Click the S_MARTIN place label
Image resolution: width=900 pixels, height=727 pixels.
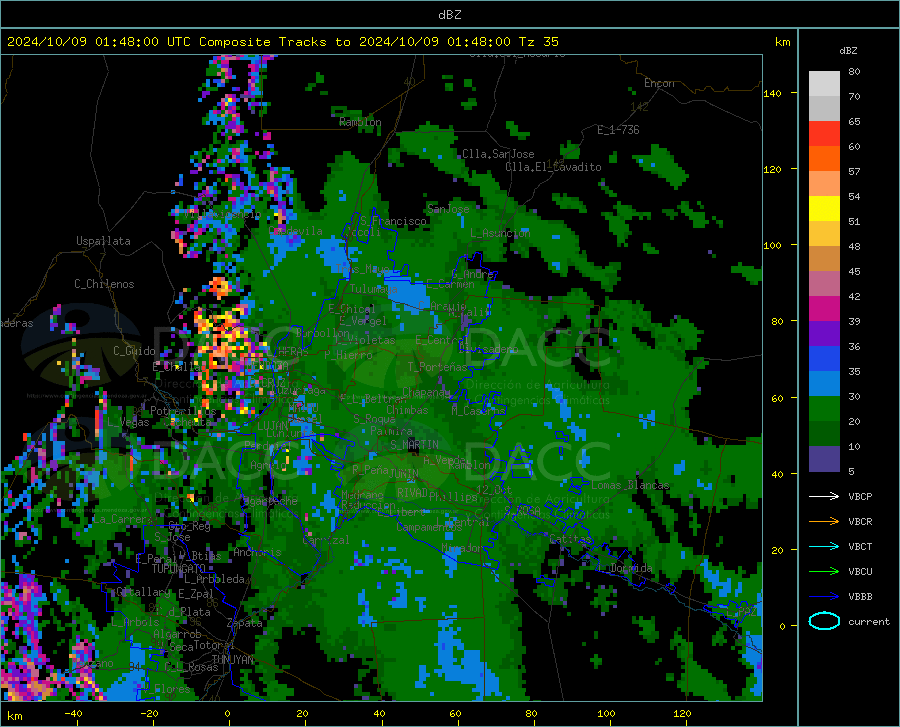point(414,445)
